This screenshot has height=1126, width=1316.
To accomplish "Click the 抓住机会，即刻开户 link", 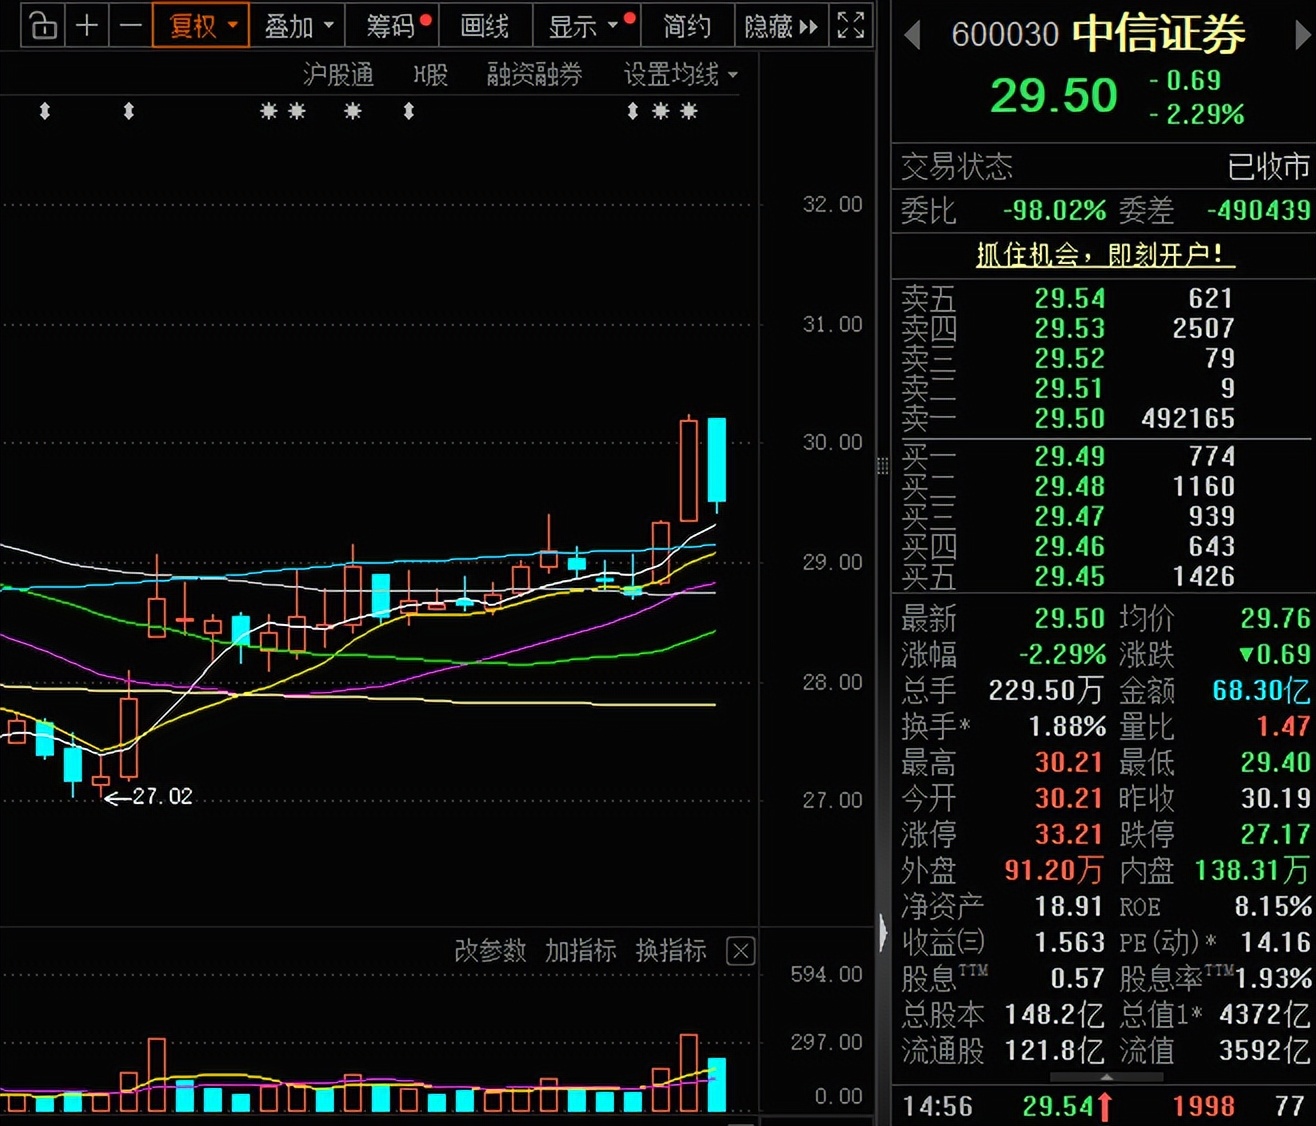I will [1104, 255].
